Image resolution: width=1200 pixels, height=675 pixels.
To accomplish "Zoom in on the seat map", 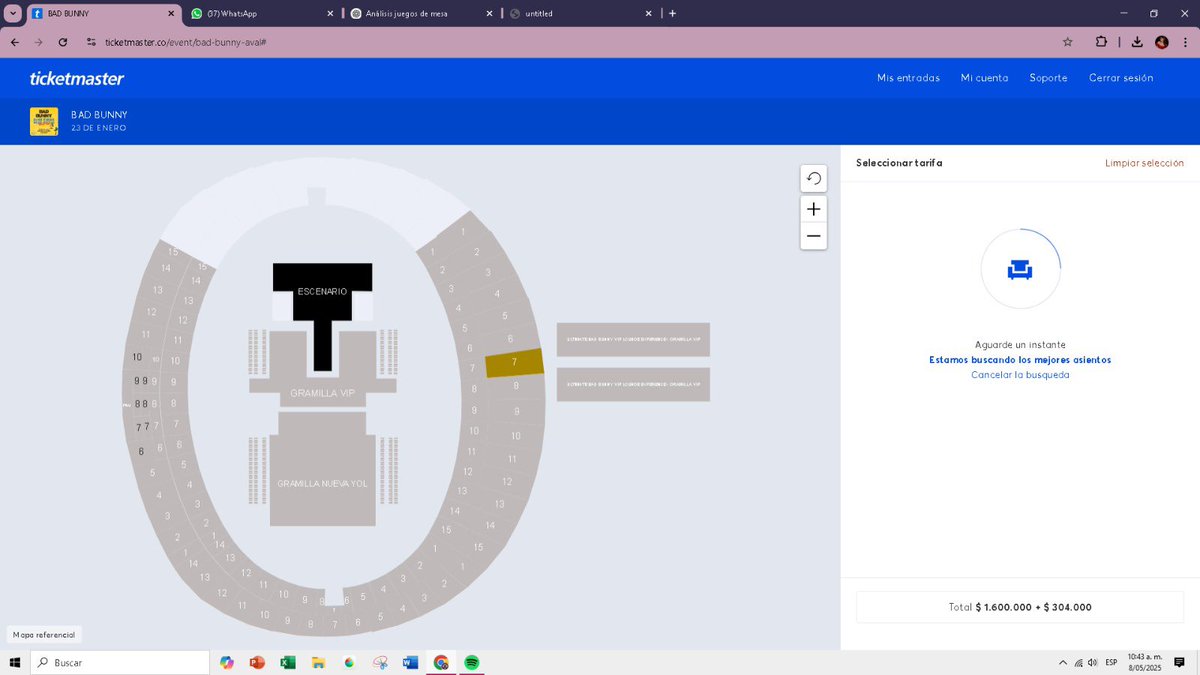I will coord(814,209).
